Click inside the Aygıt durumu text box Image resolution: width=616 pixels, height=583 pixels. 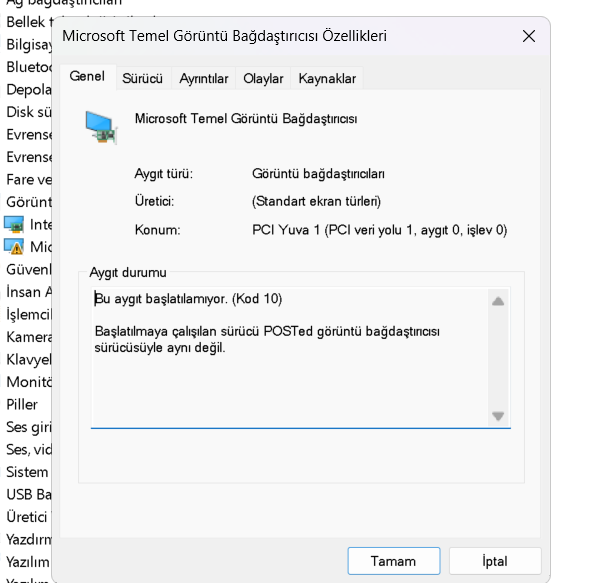click(301, 358)
